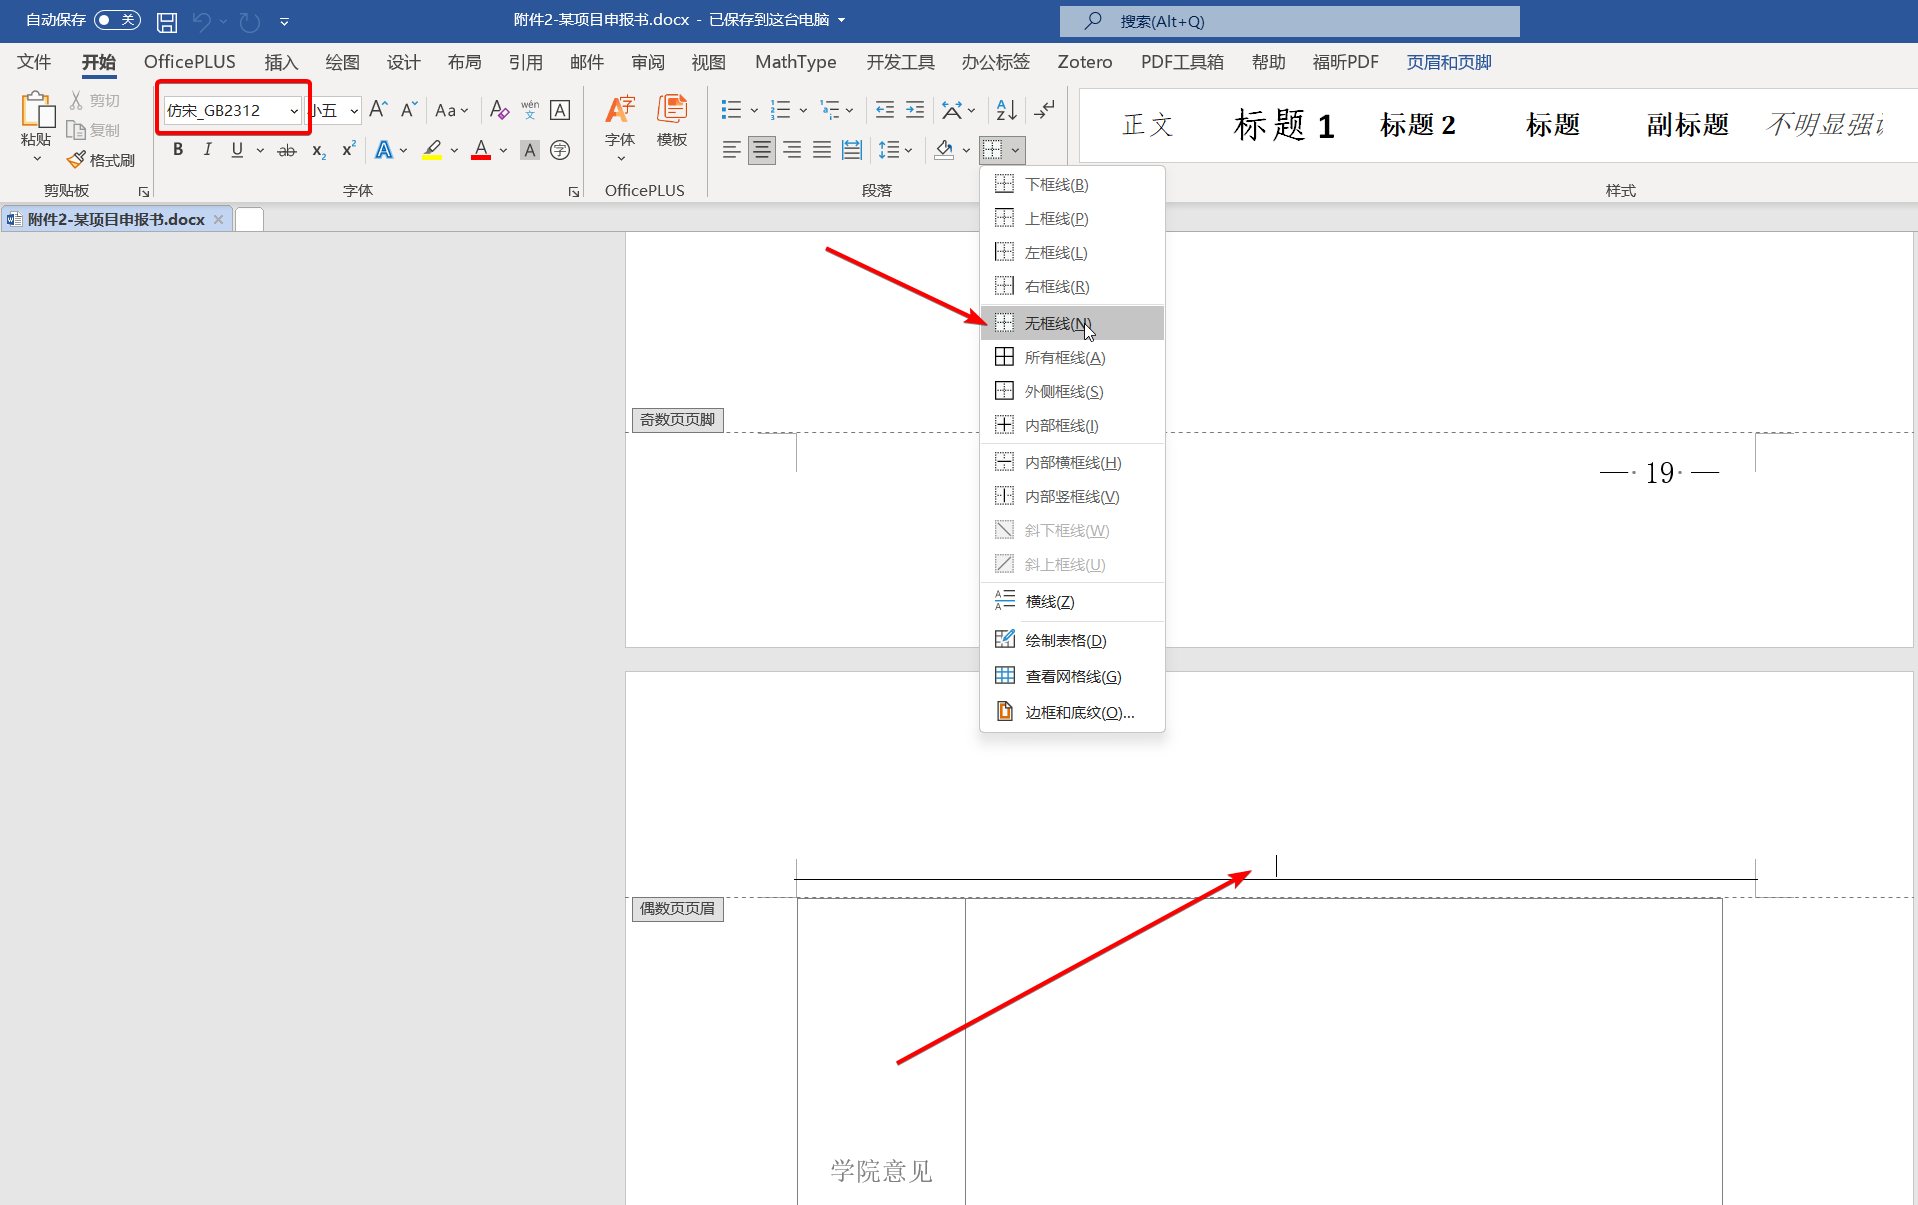This screenshot has width=1918, height=1205.
Task: Click the increase indent icon
Action: [915, 110]
